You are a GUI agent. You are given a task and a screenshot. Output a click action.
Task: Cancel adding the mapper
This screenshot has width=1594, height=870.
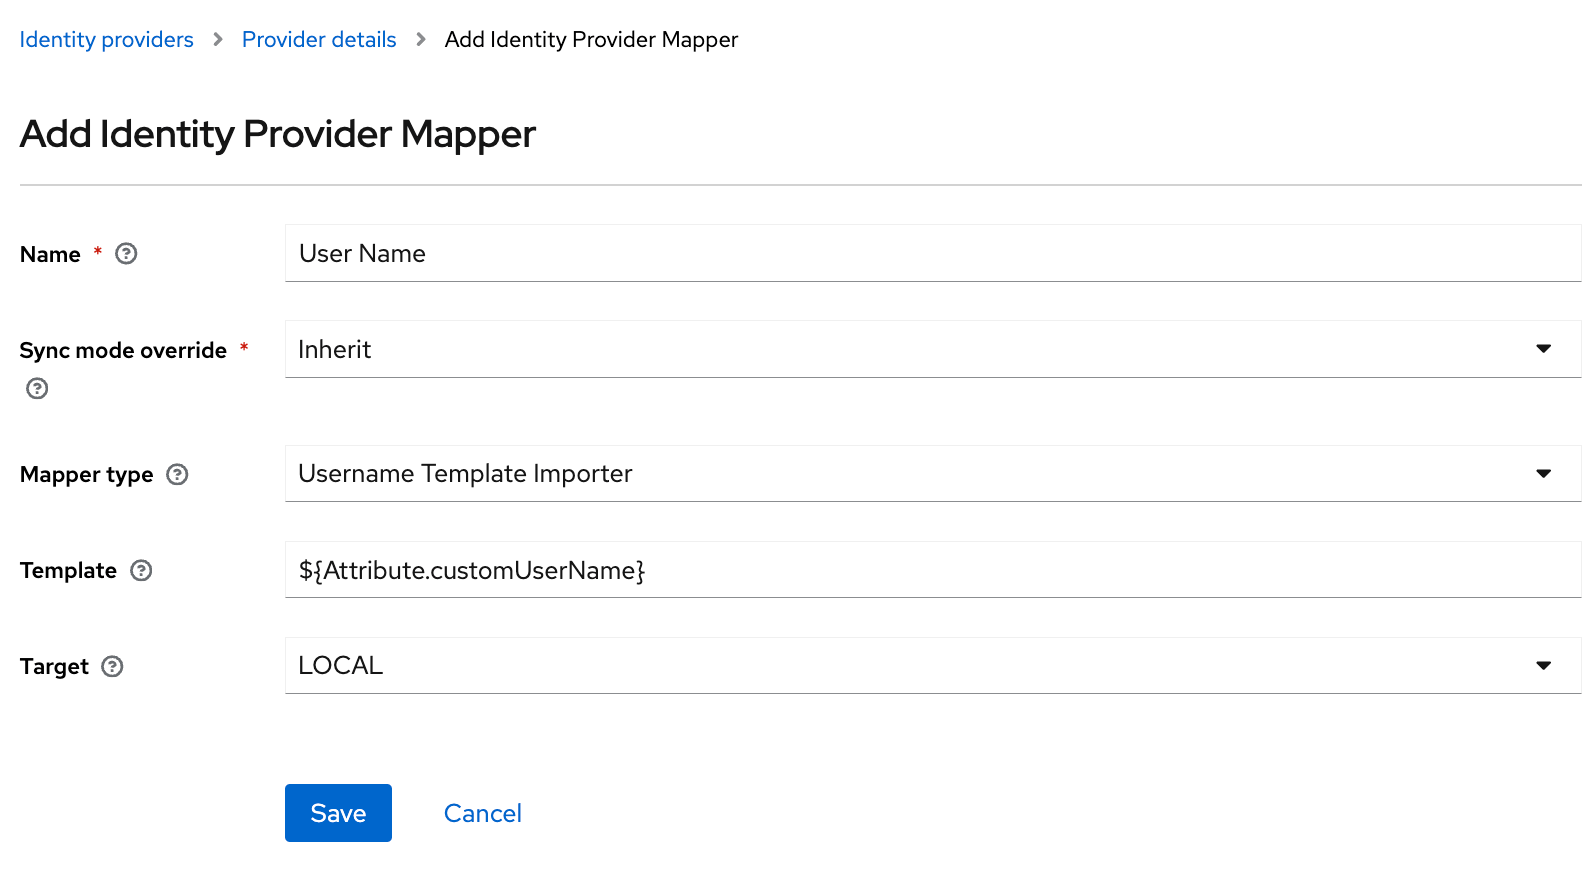[483, 813]
